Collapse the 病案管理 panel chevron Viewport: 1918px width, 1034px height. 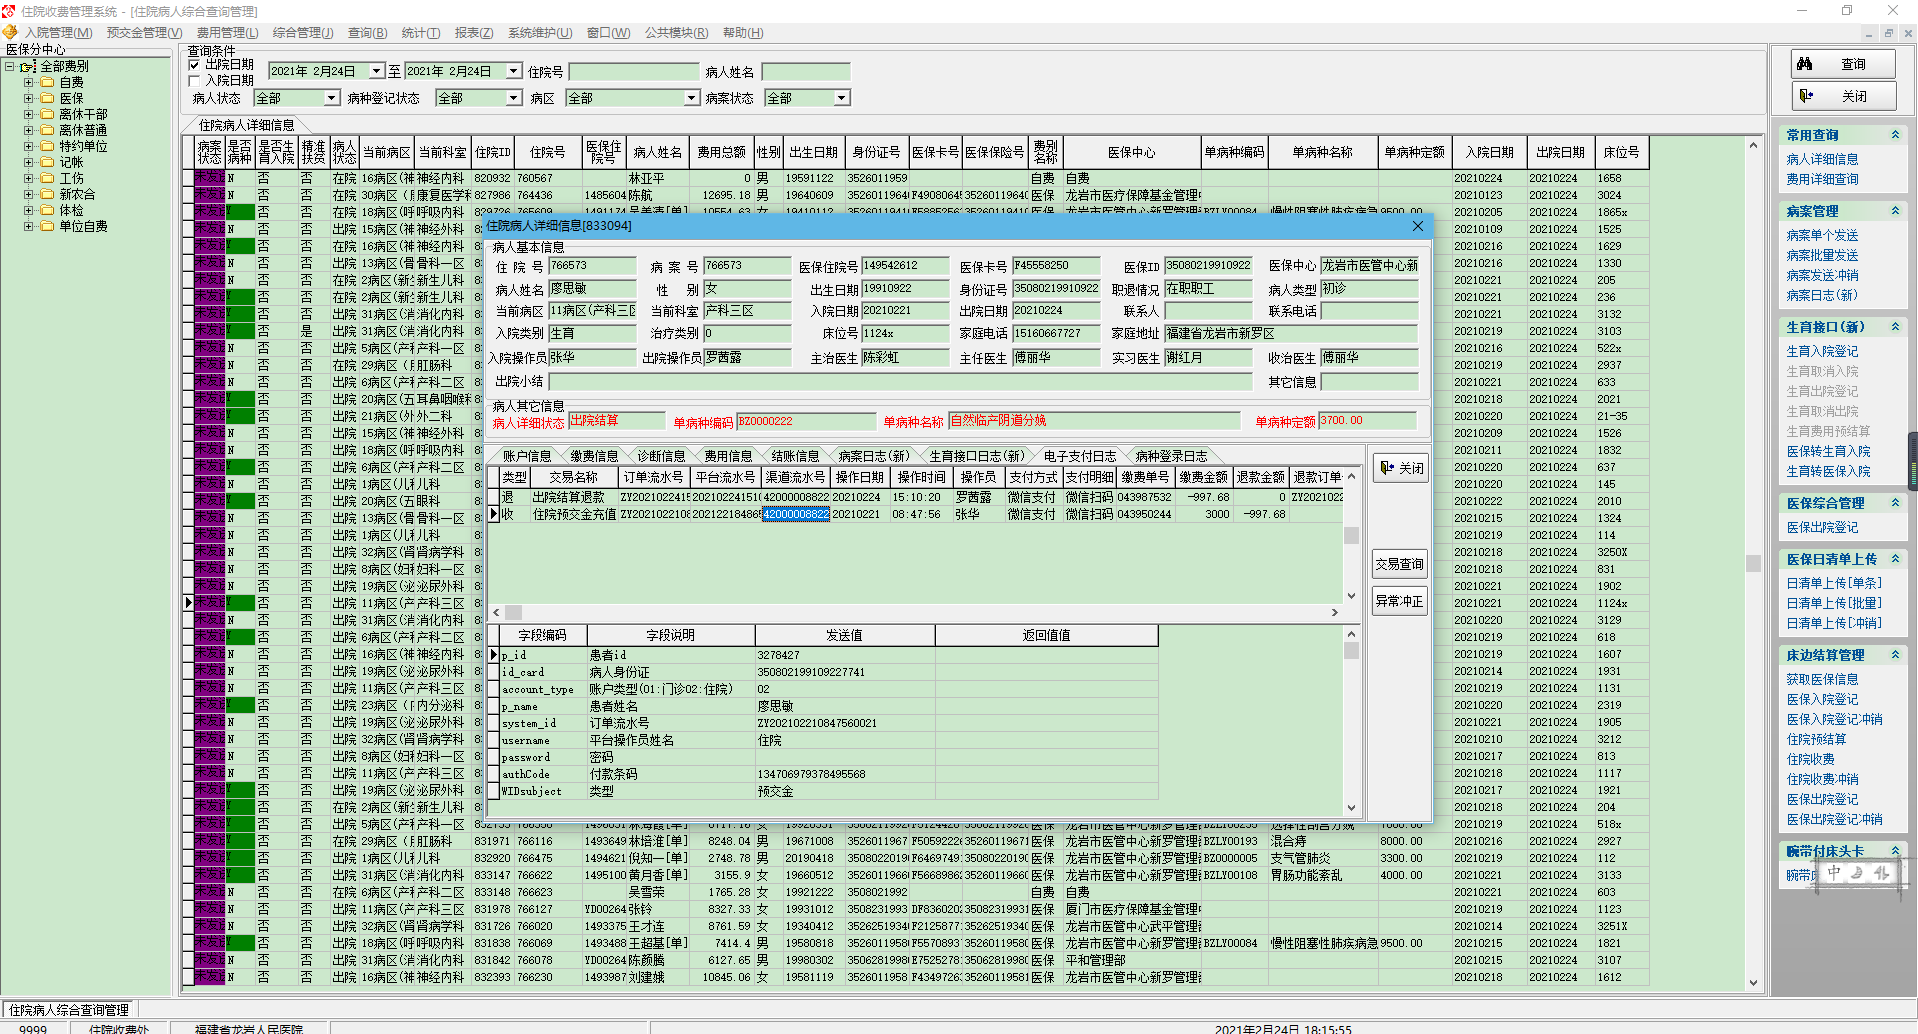1894,211
